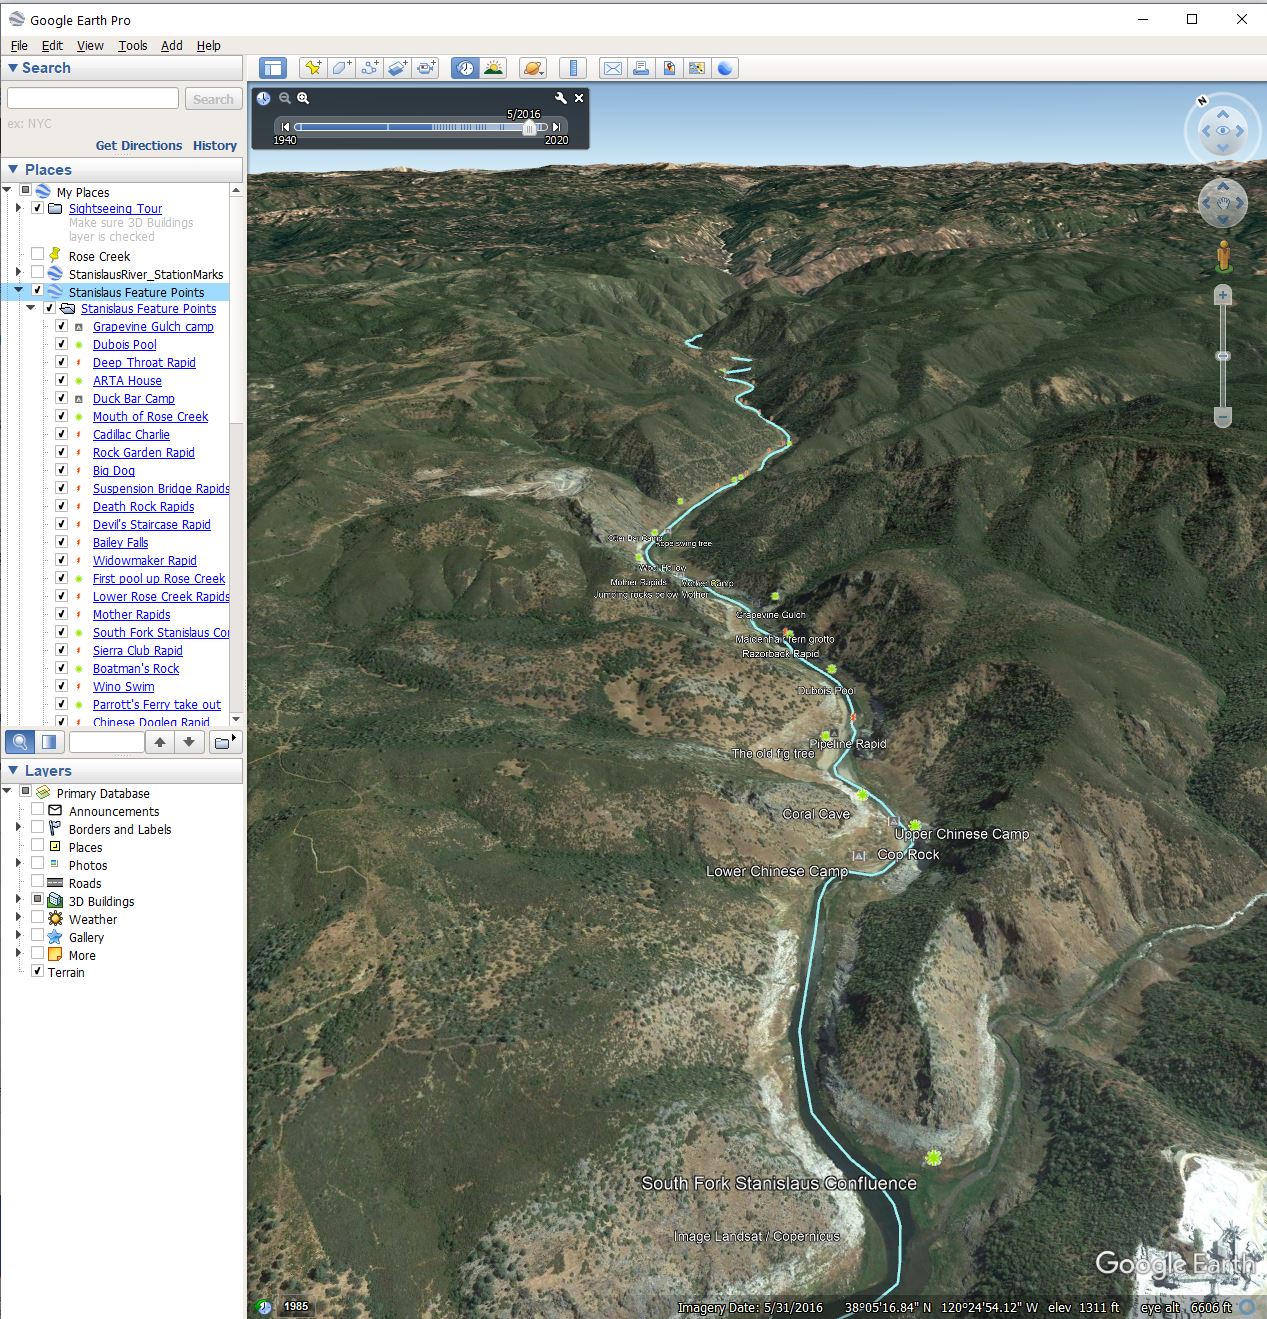Open the Tools menu
This screenshot has width=1267, height=1319.
point(132,46)
